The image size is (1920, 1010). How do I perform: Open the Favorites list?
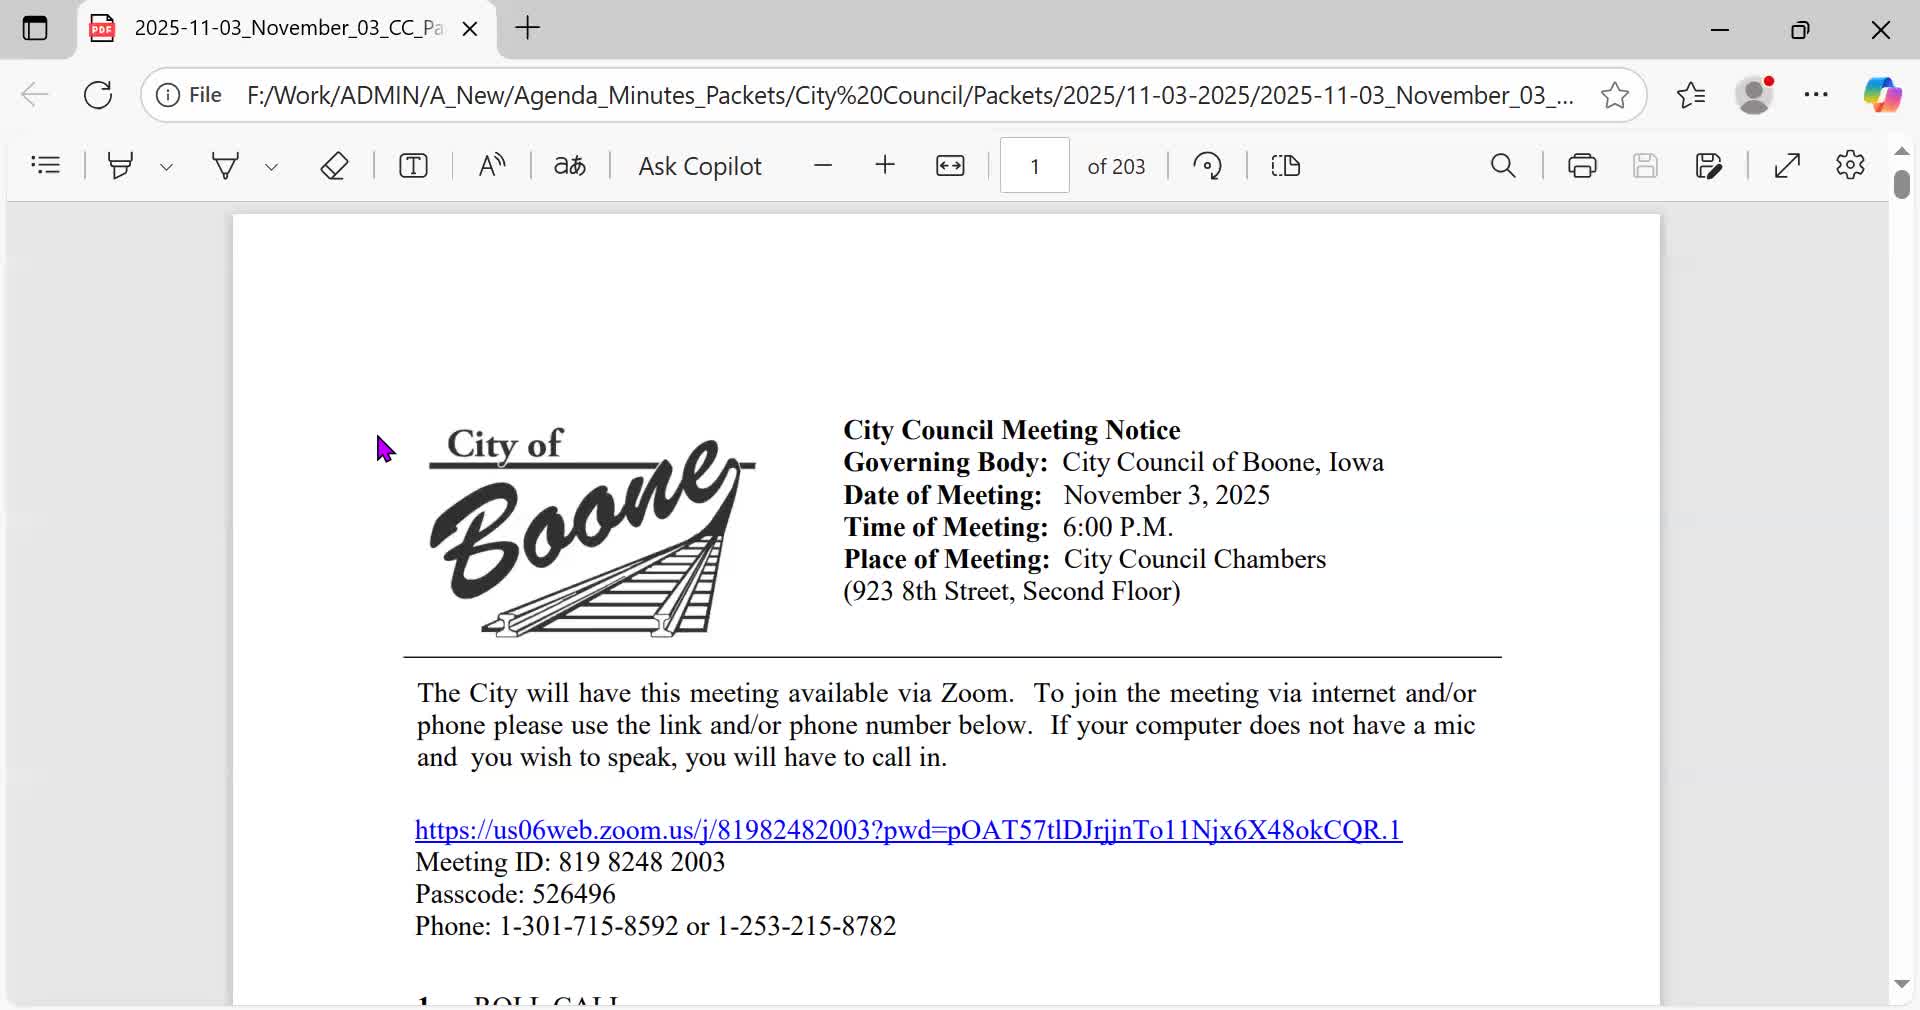(1691, 95)
